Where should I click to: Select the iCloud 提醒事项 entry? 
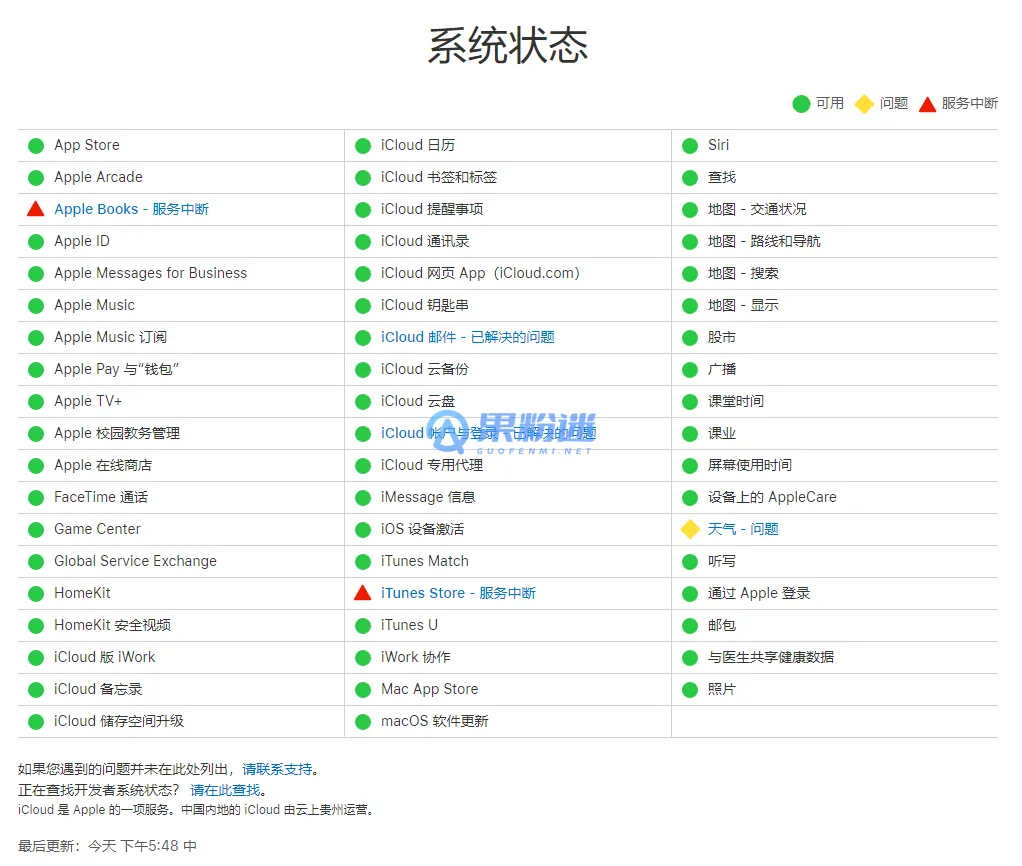click(x=432, y=209)
